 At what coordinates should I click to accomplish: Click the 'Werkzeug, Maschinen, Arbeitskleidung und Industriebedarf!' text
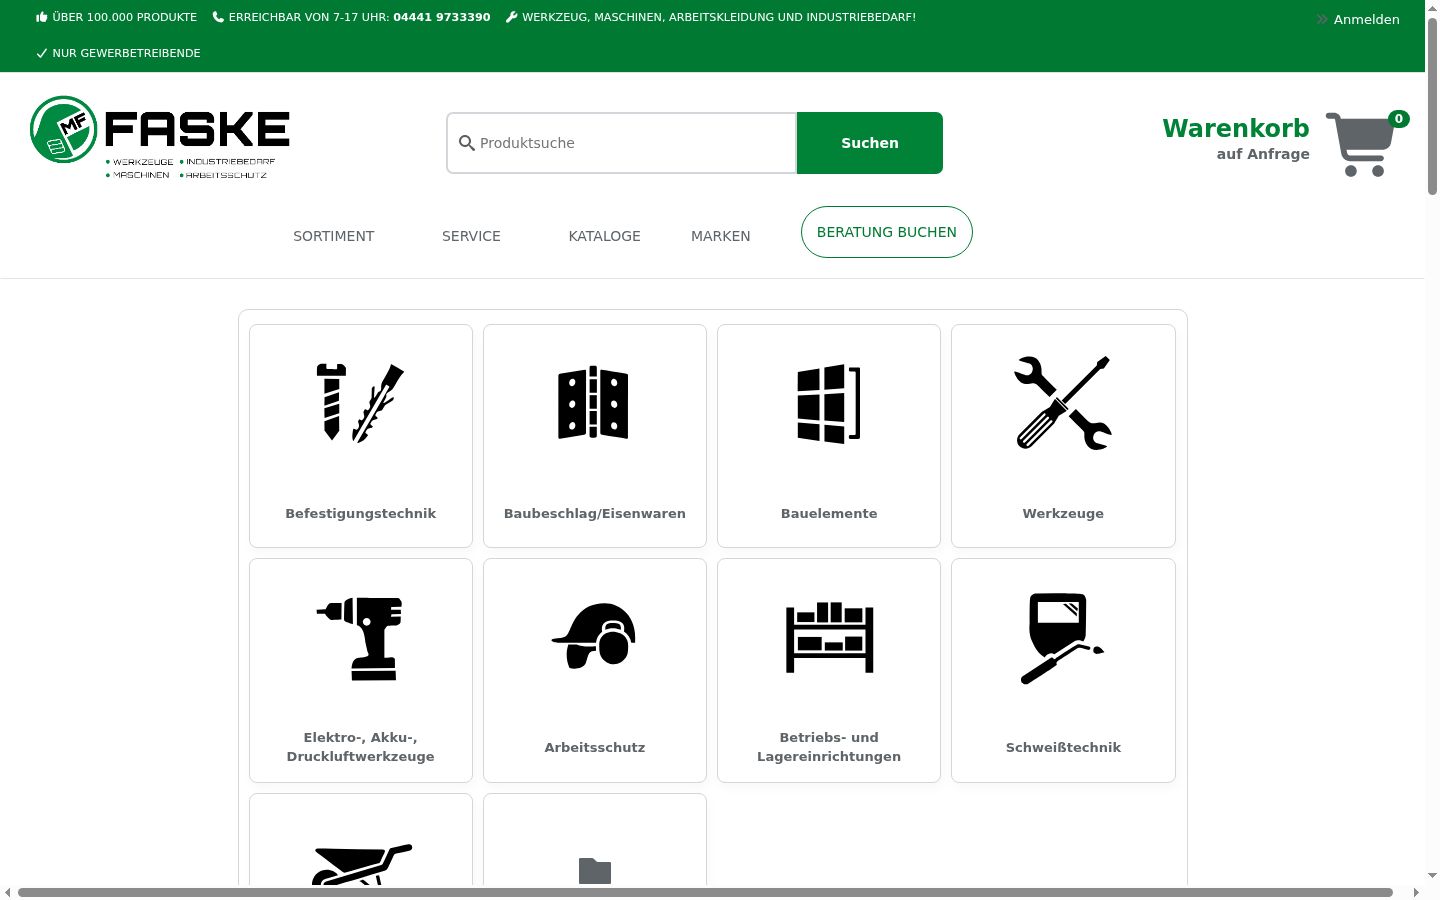pos(719,17)
